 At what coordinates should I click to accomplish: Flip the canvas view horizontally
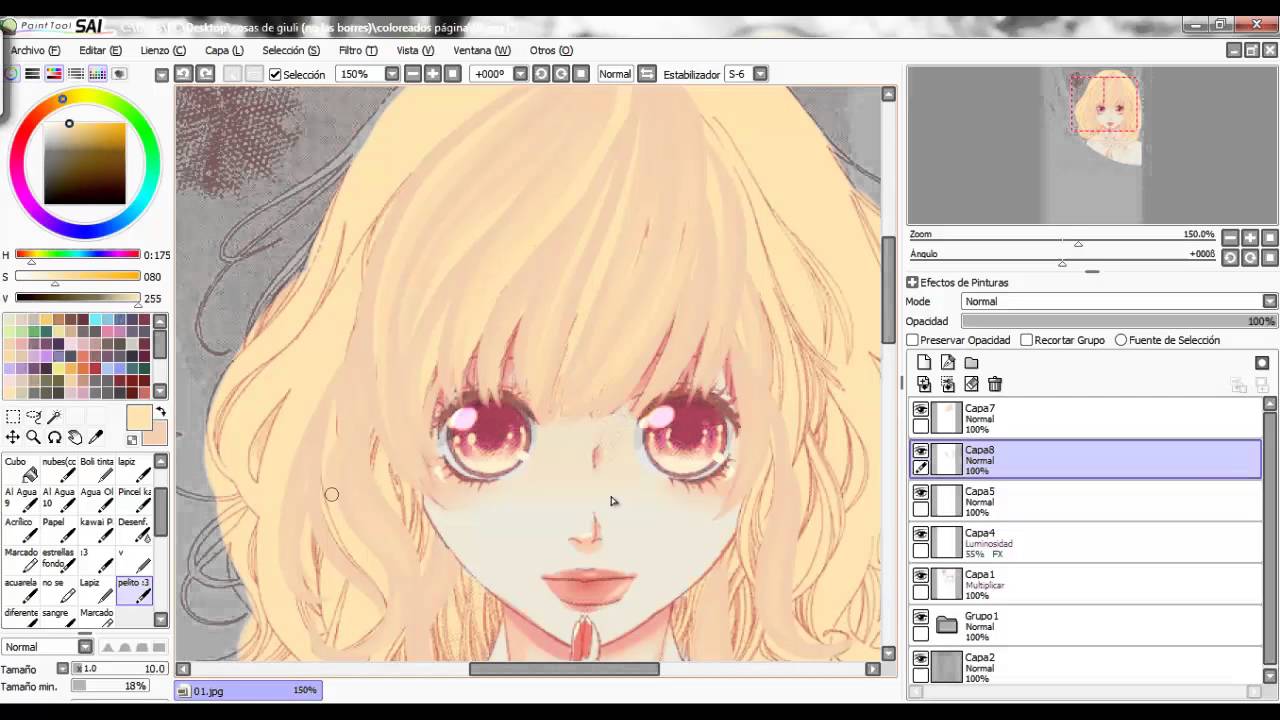click(x=647, y=74)
